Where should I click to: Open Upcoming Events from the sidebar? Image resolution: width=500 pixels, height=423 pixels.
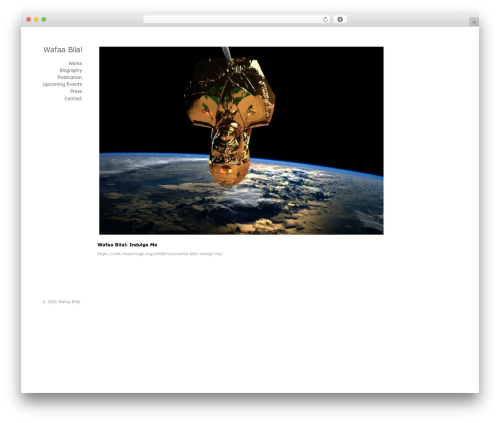coord(62,84)
